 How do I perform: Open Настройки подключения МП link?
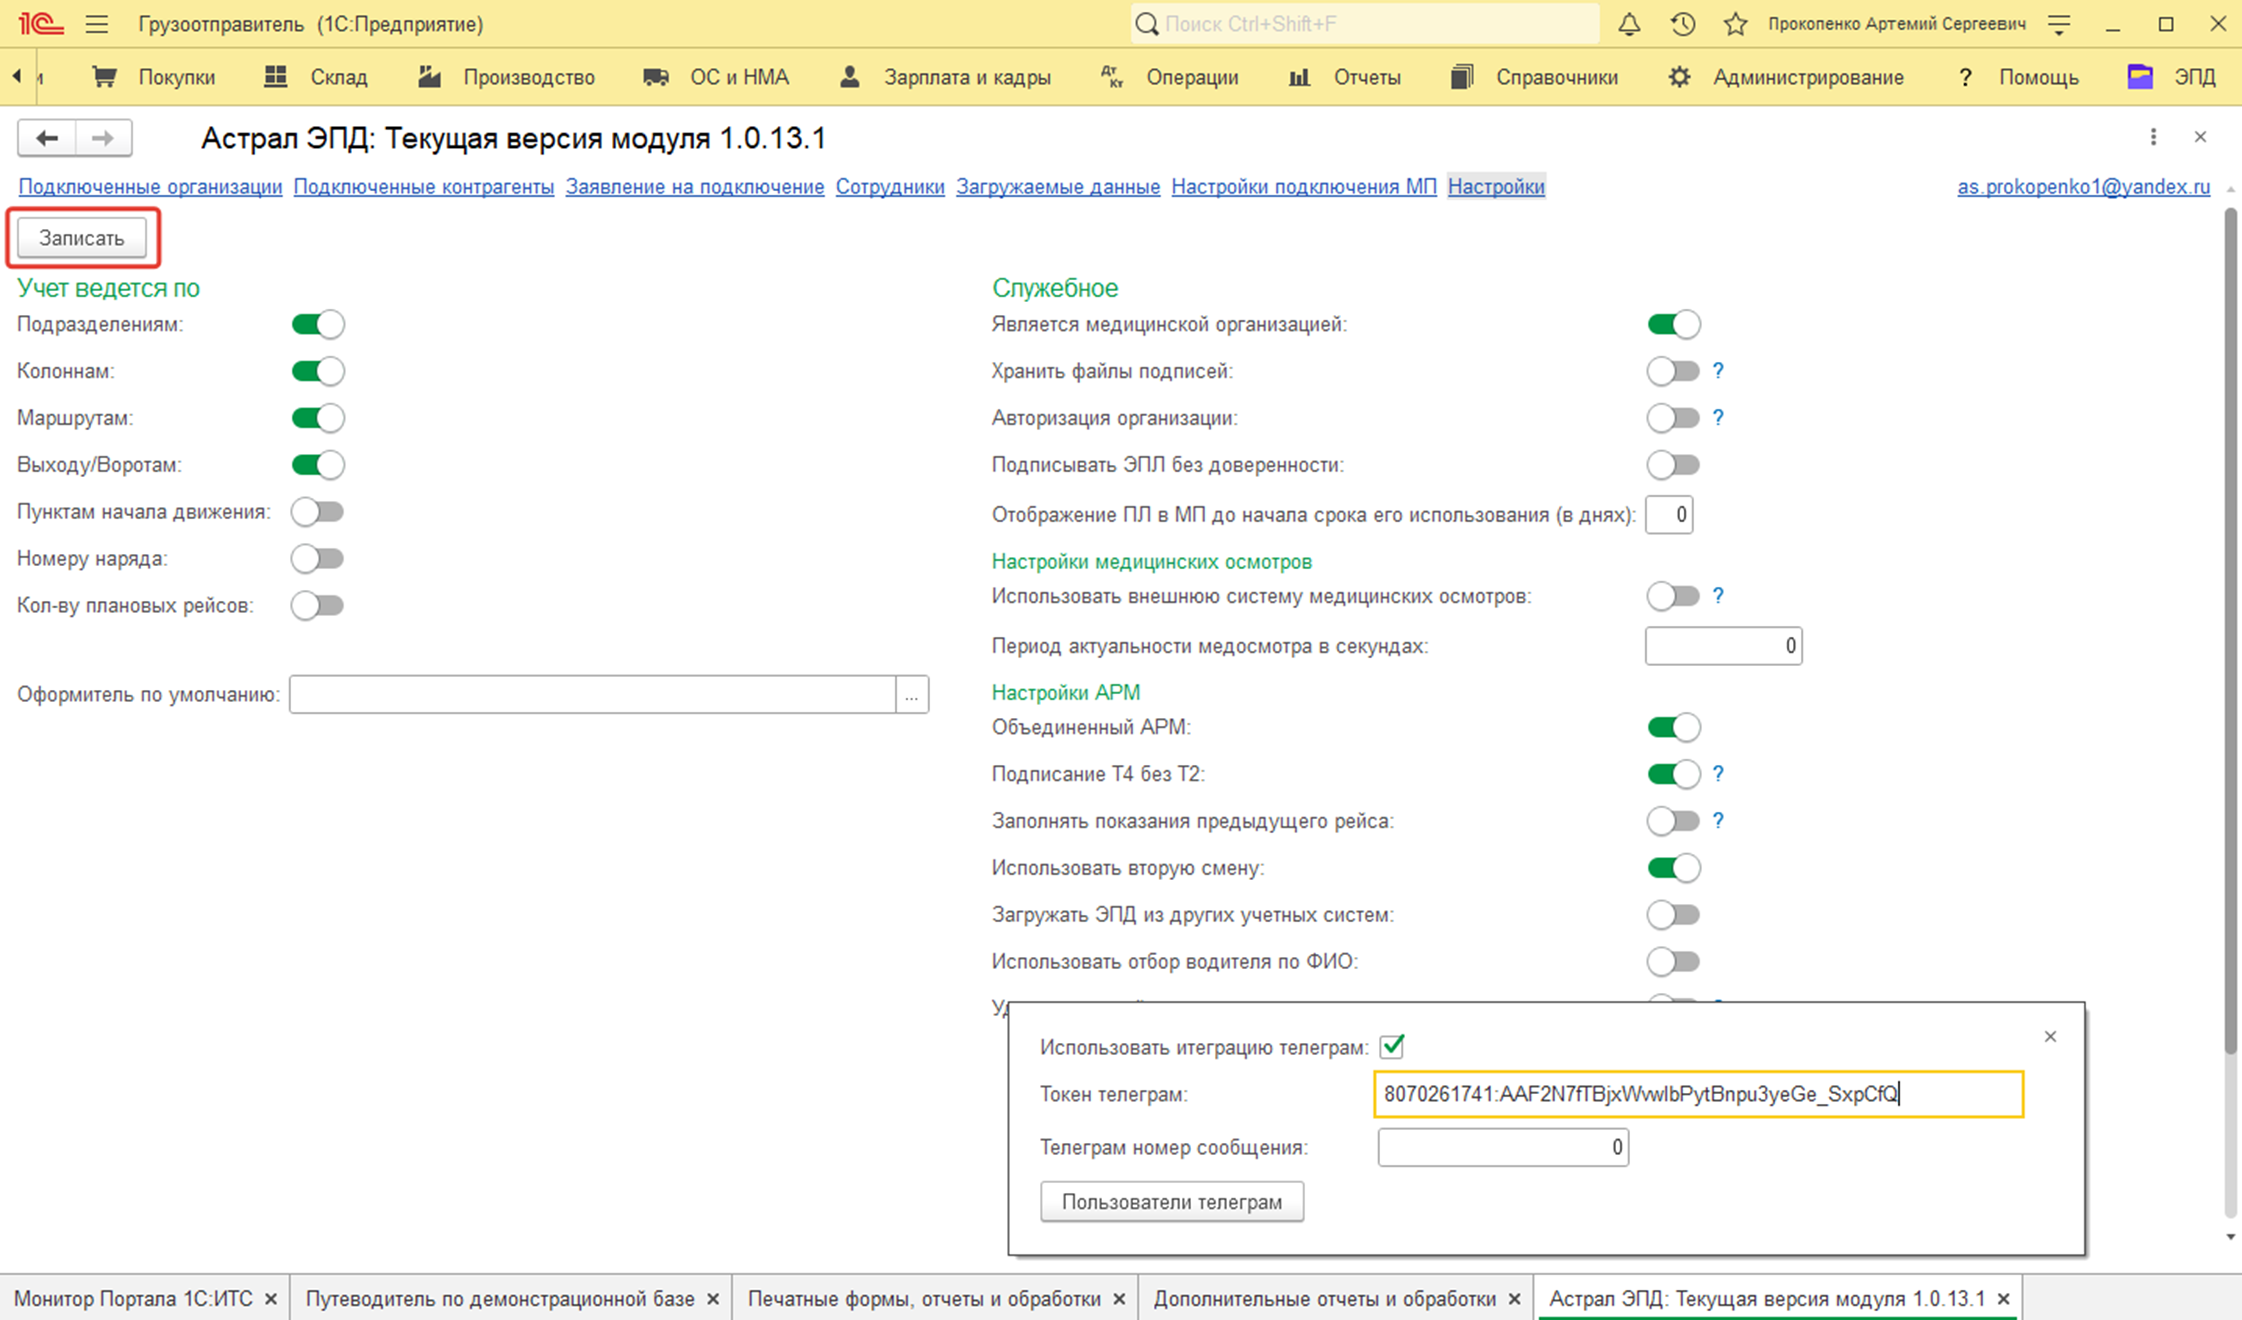click(1304, 187)
